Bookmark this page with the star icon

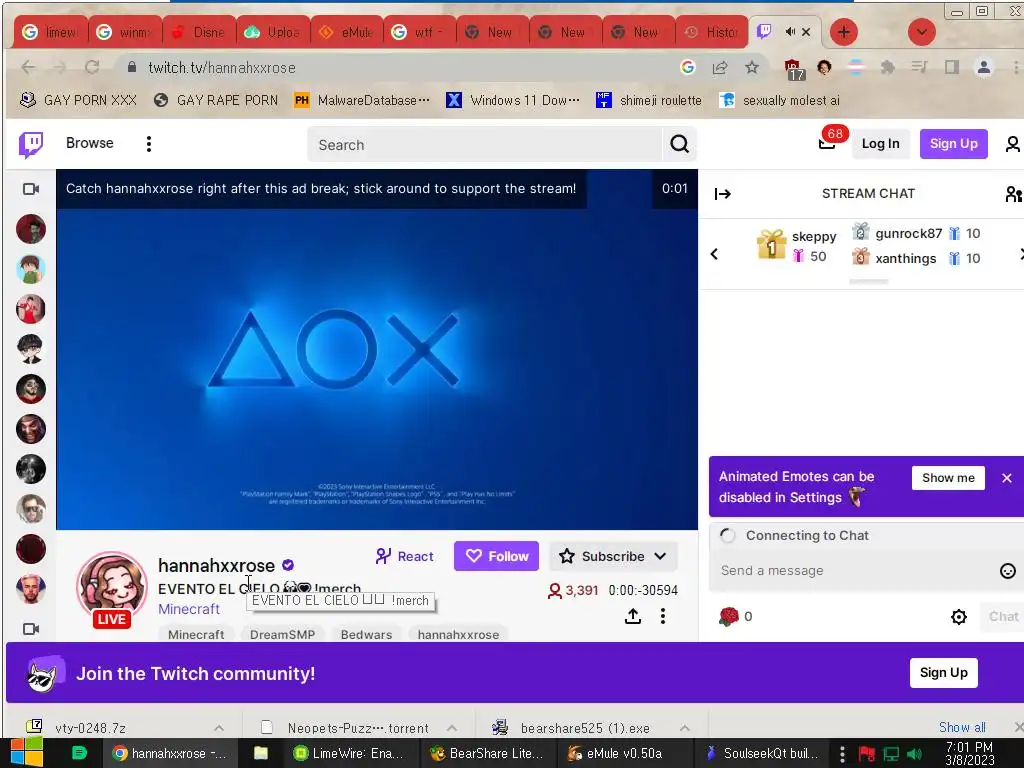752,67
